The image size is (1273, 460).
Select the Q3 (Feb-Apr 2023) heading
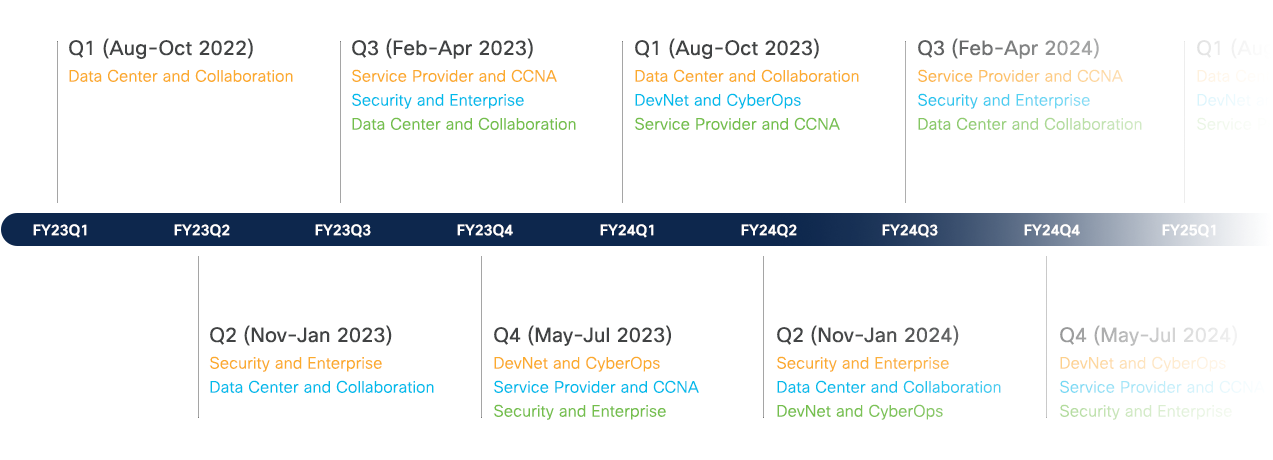click(x=442, y=48)
